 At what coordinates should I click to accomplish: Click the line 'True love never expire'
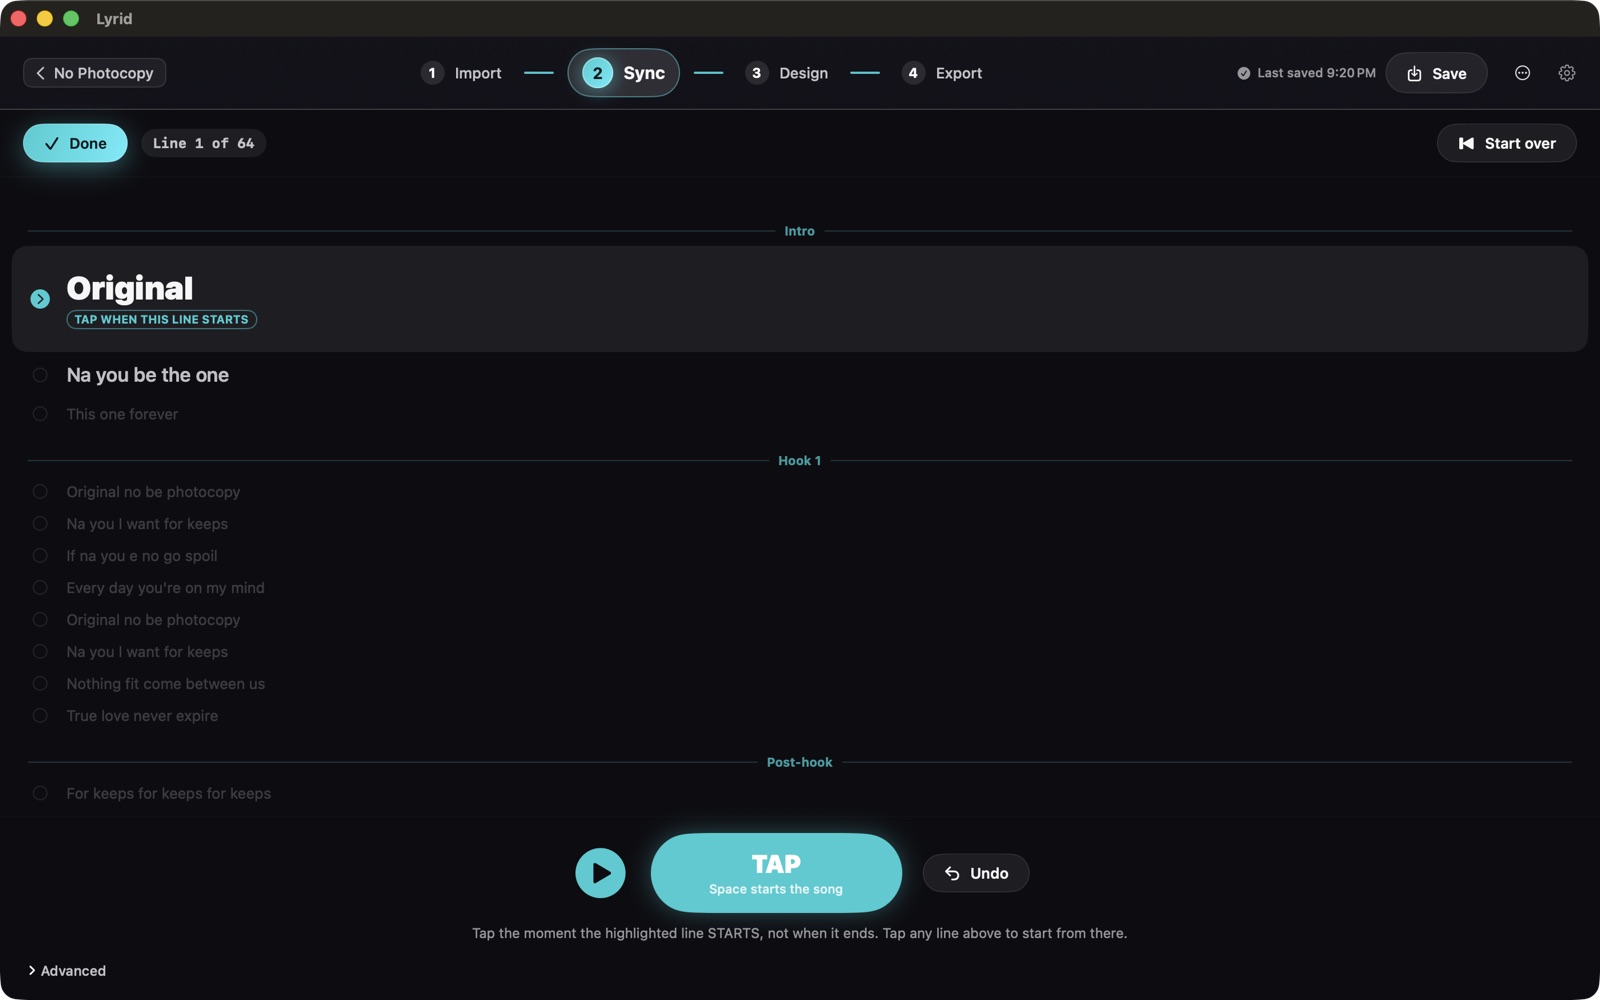142,716
